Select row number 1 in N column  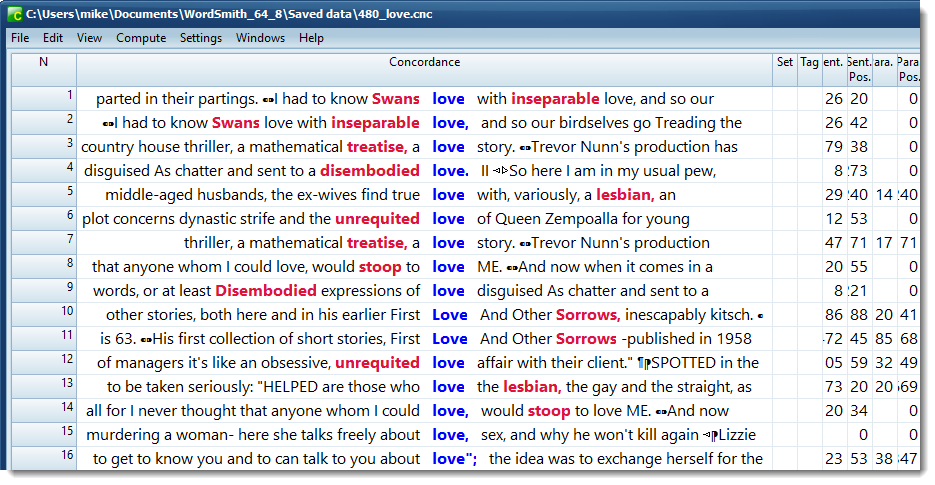(44, 98)
